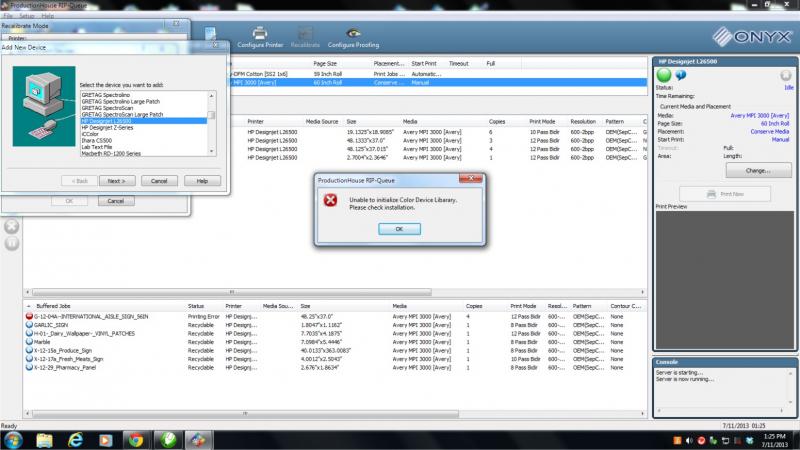This screenshot has height=450, width=800.
Task: Click the red icon of G-12-04A job
Action: tap(30, 316)
